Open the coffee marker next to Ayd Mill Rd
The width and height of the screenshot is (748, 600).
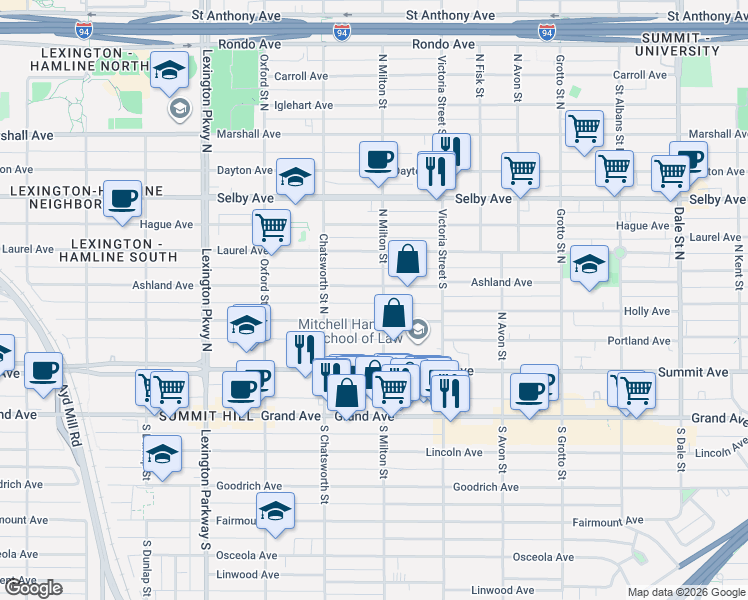[x=43, y=373]
